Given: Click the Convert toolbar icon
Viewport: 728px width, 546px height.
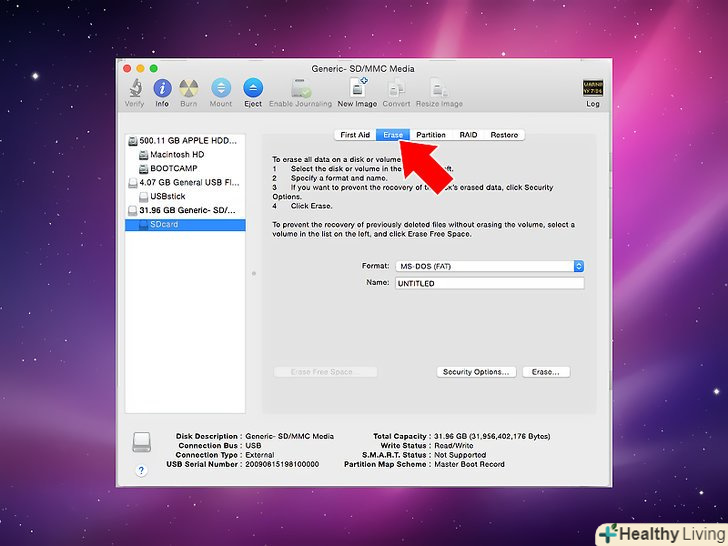Looking at the screenshot, I should pos(396,88).
